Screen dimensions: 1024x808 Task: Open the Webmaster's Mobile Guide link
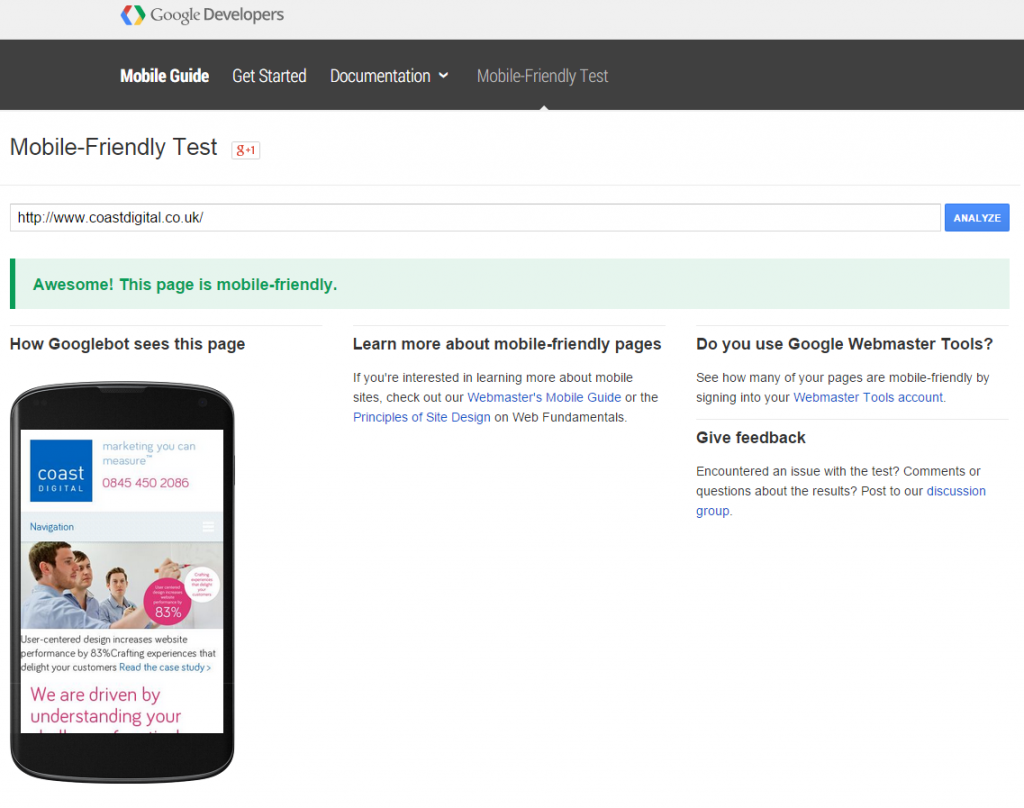tap(544, 397)
